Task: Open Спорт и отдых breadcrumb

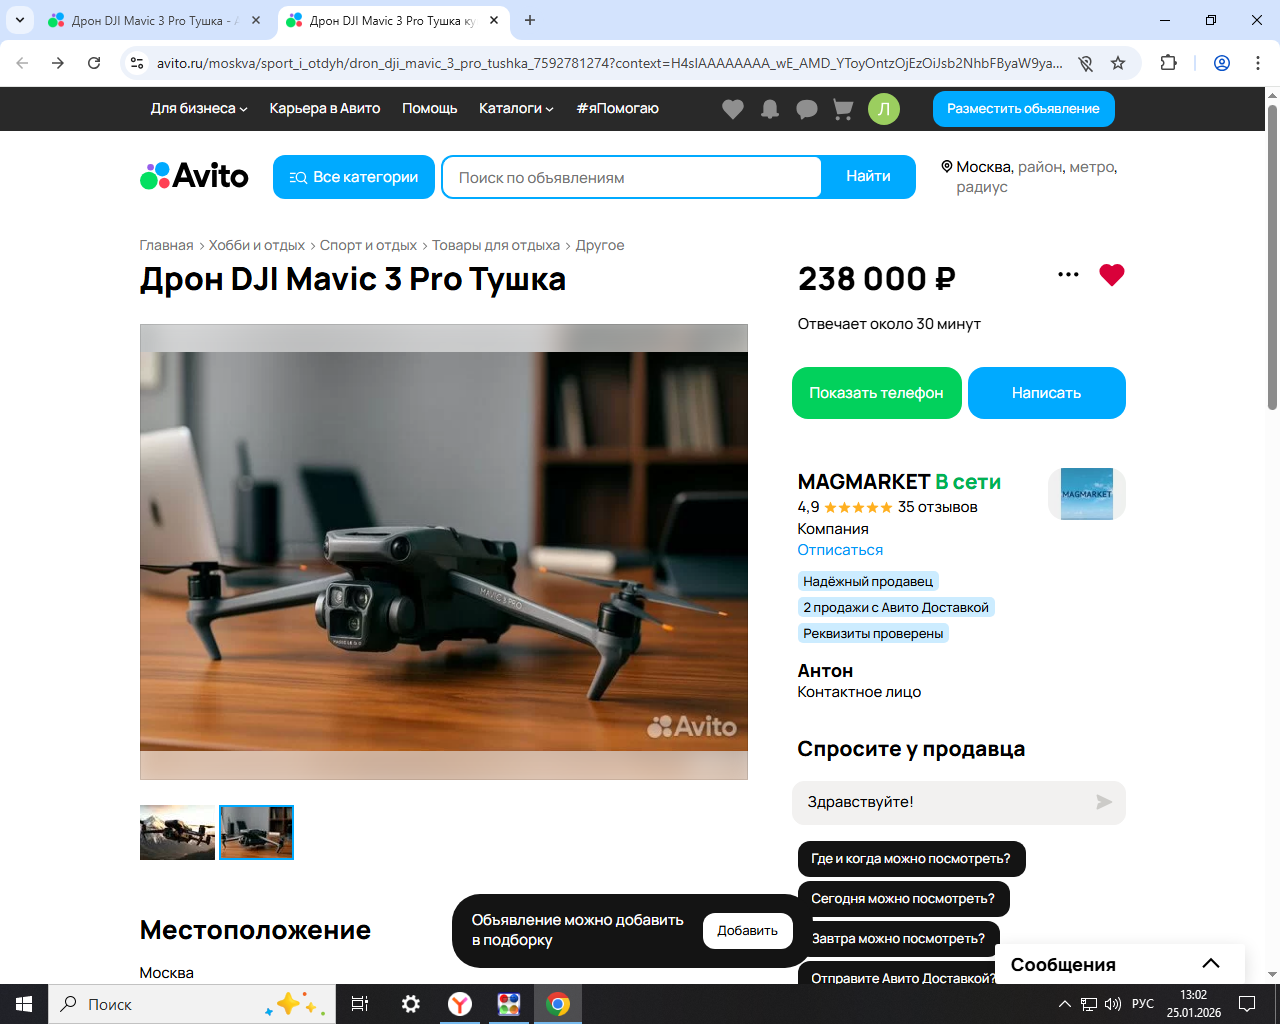Action: (x=368, y=245)
